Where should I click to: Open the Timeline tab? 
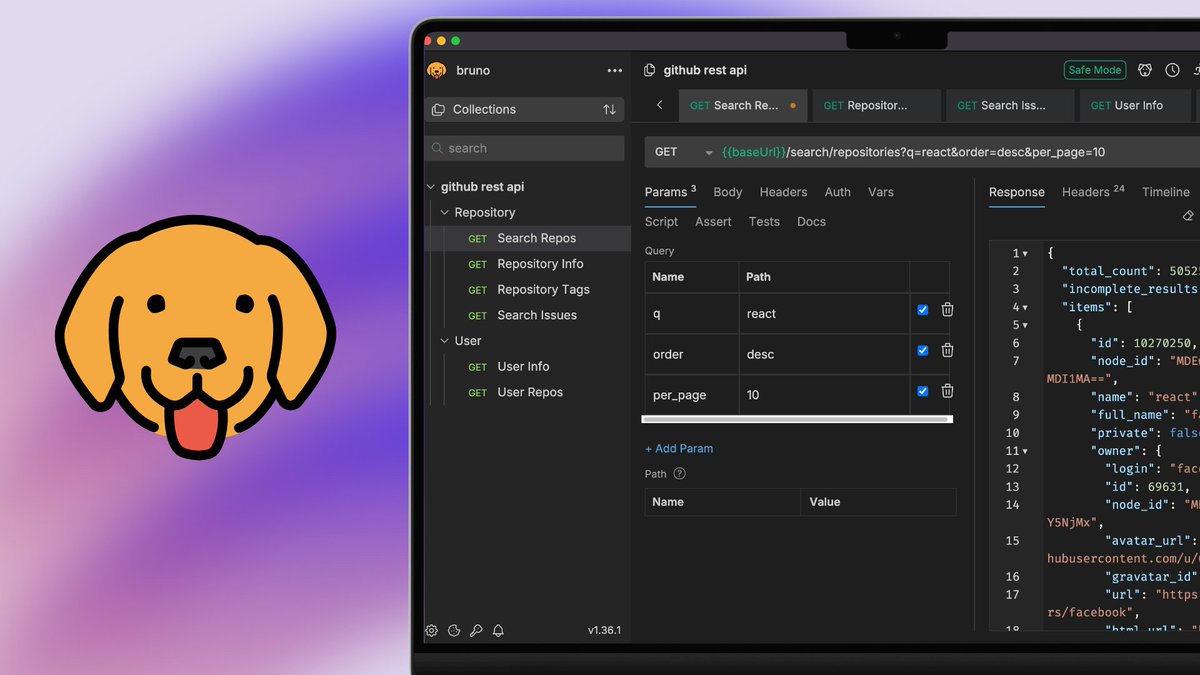[1166, 192]
